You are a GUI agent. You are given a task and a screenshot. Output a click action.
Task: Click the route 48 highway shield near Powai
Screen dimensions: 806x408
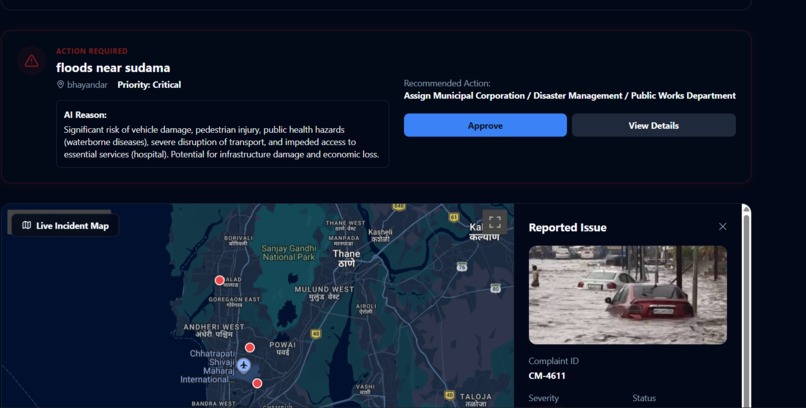click(316, 334)
